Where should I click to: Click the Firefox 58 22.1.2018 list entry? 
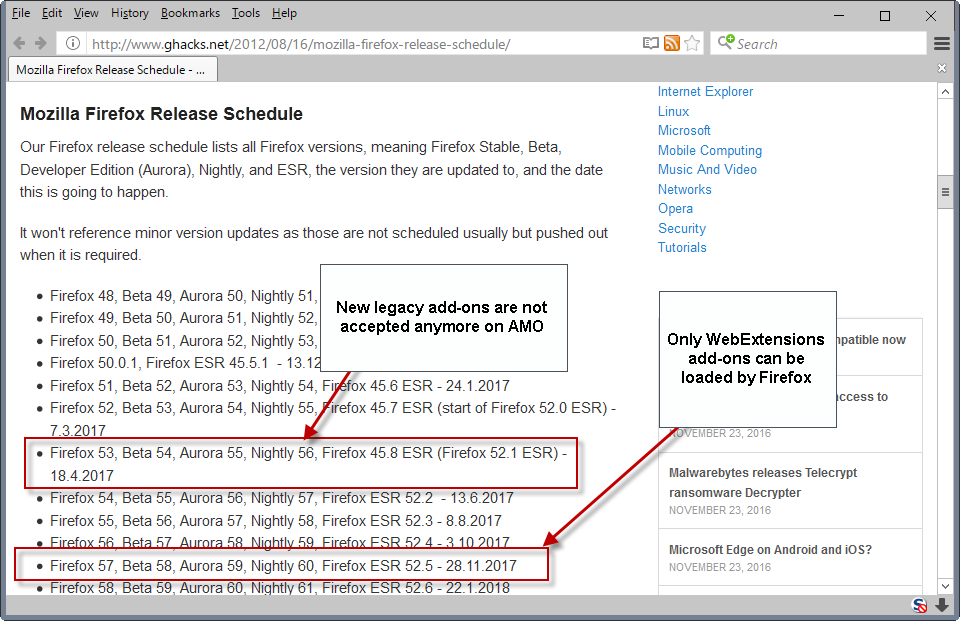(x=280, y=588)
